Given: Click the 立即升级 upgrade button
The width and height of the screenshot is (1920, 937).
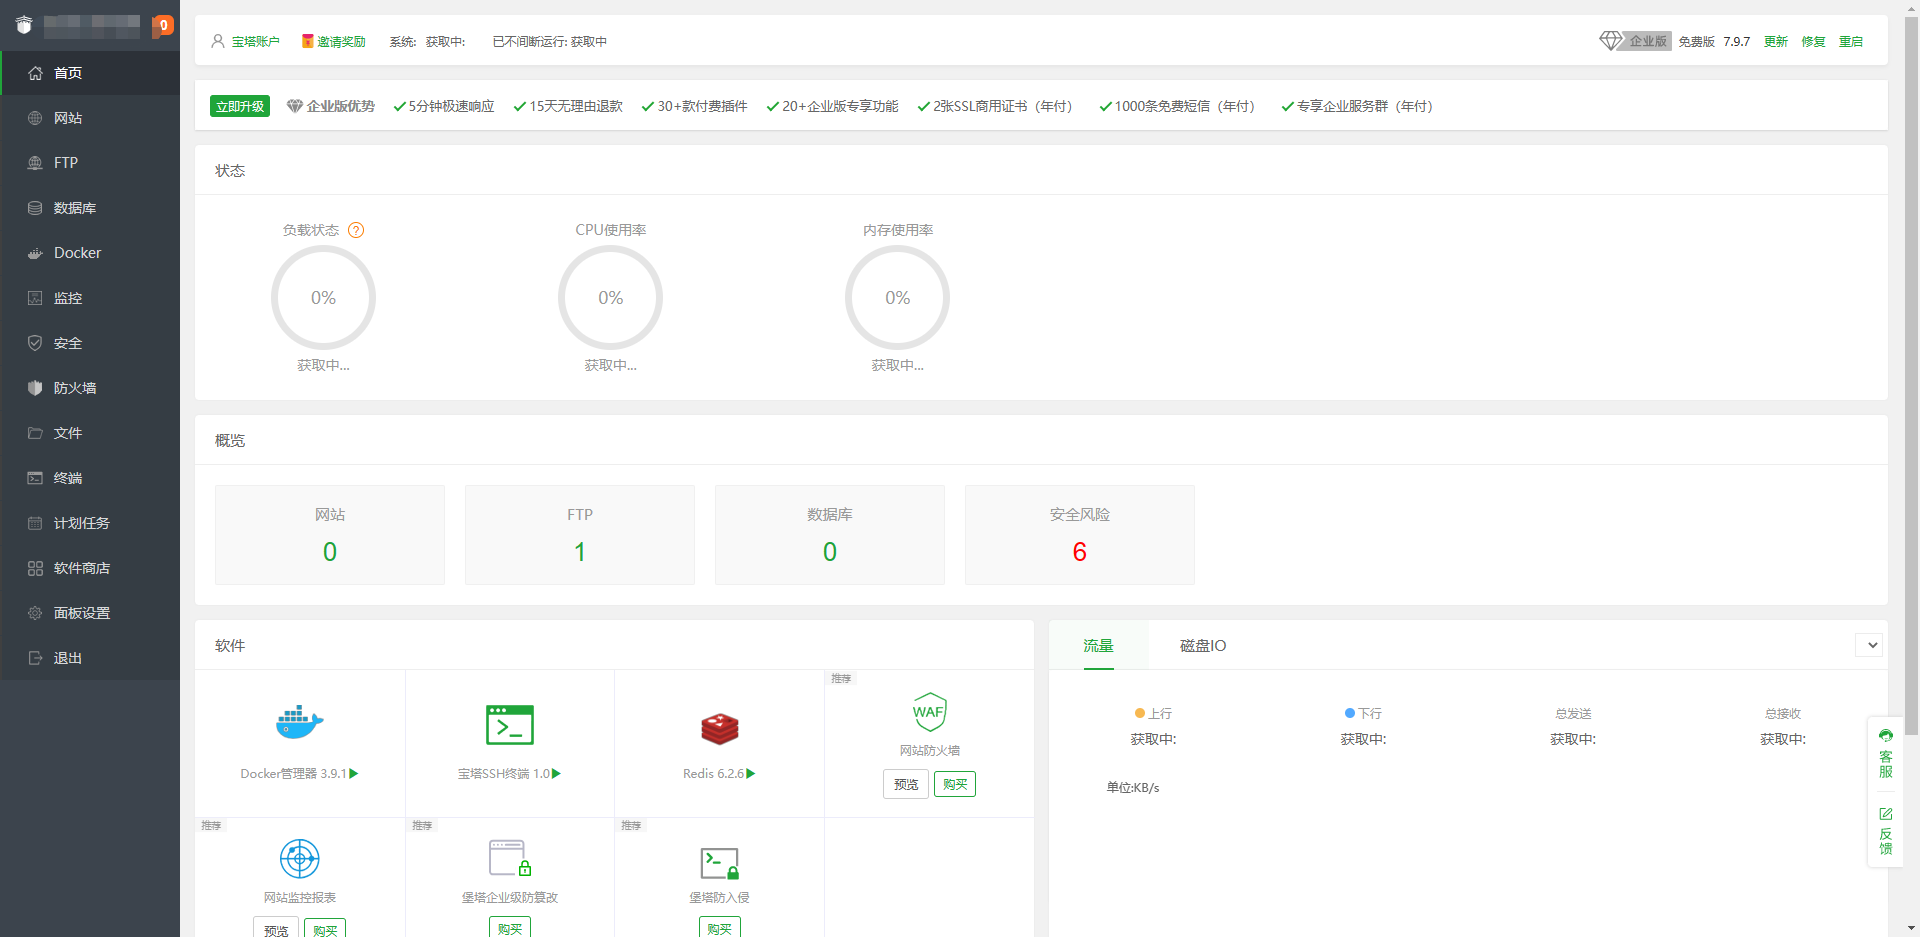Looking at the screenshot, I should click(239, 105).
